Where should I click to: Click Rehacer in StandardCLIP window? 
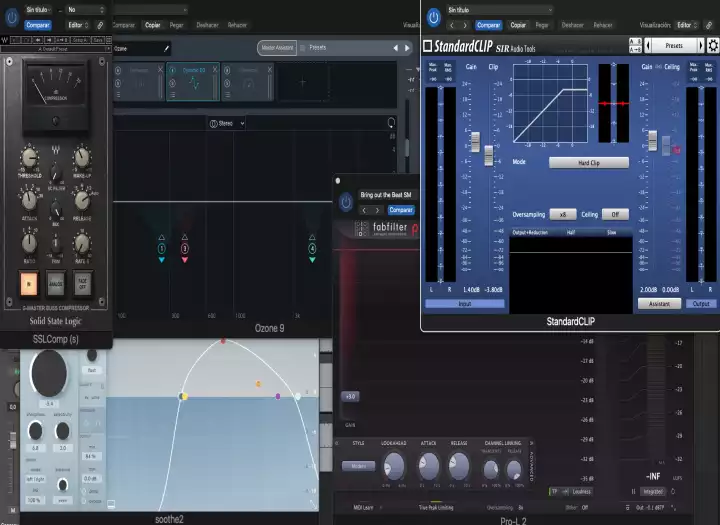coord(603,25)
